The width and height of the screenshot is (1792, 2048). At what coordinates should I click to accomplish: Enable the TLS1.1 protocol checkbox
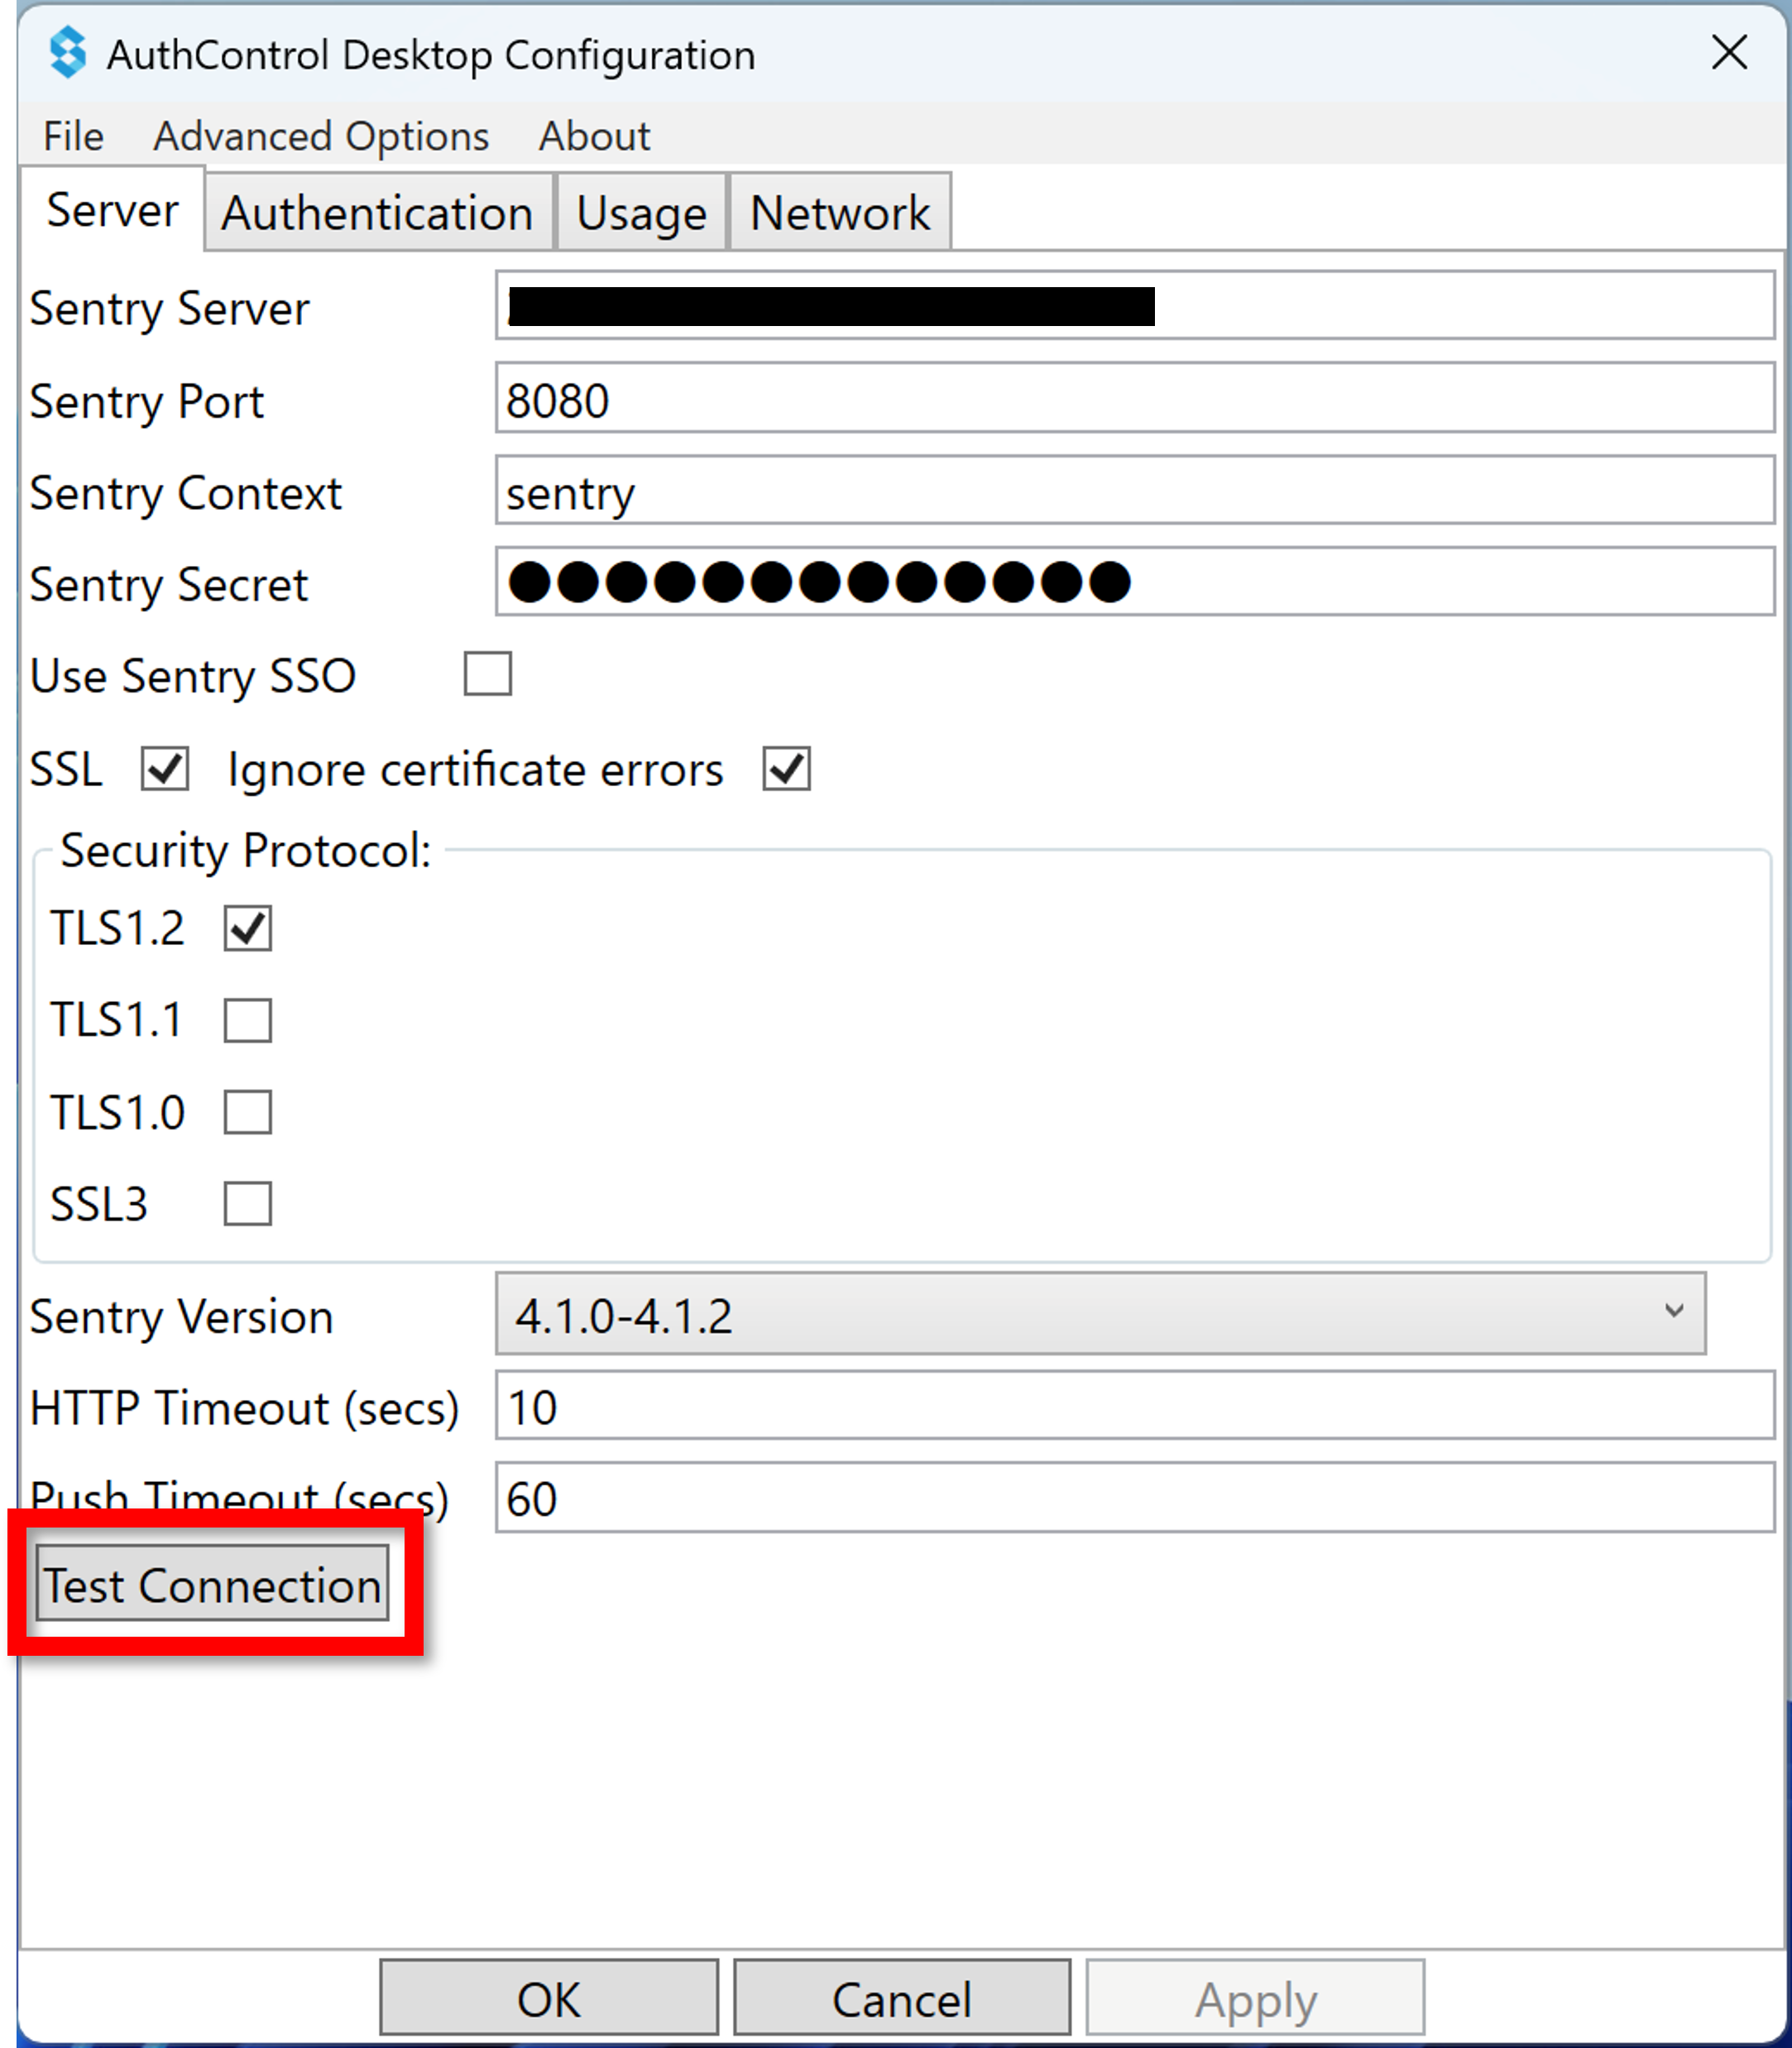[248, 1020]
